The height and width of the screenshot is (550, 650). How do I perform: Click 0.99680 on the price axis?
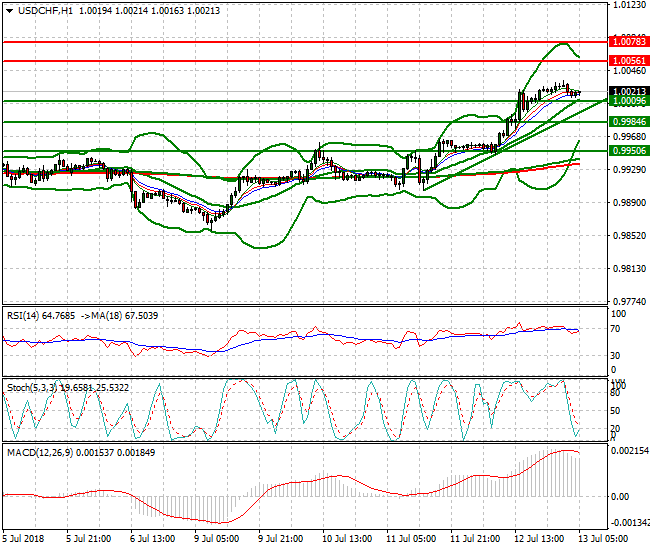pos(629,136)
